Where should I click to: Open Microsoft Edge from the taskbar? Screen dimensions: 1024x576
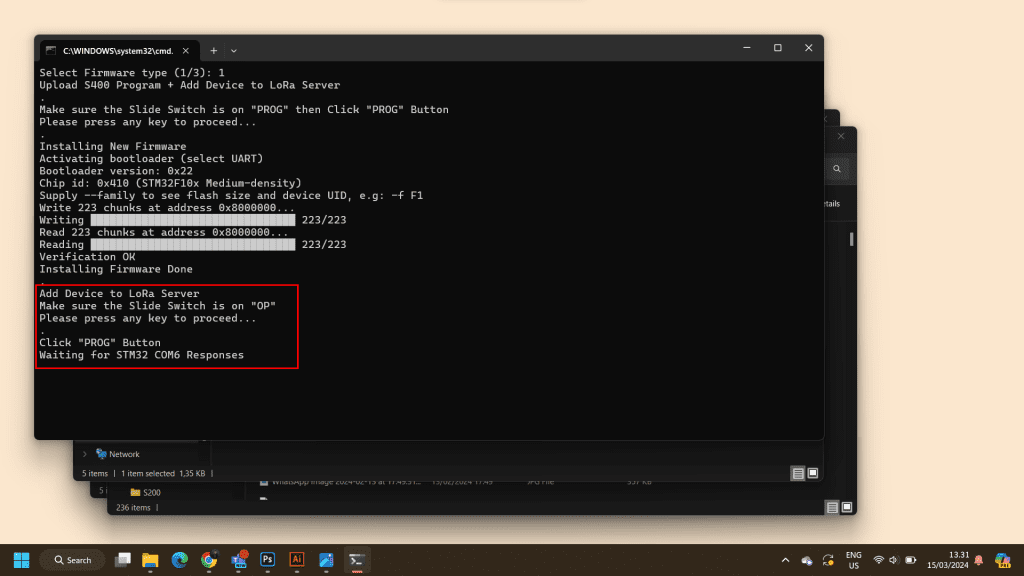180,560
